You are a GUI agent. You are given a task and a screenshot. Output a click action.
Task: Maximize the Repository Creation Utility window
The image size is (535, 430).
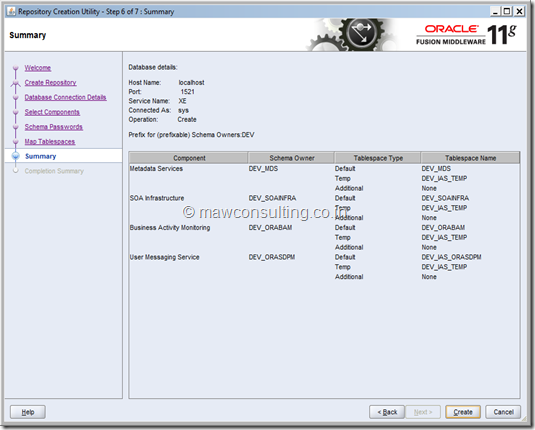click(x=507, y=11)
